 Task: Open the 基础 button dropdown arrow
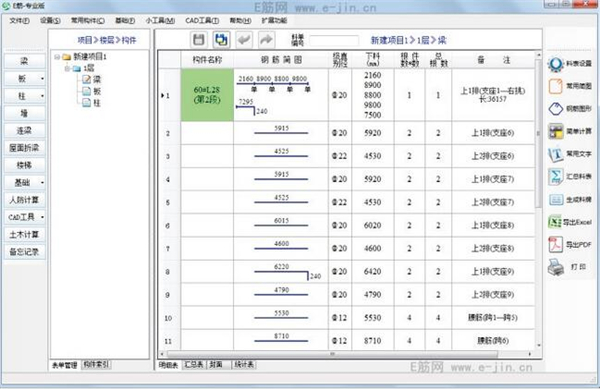(x=42, y=183)
